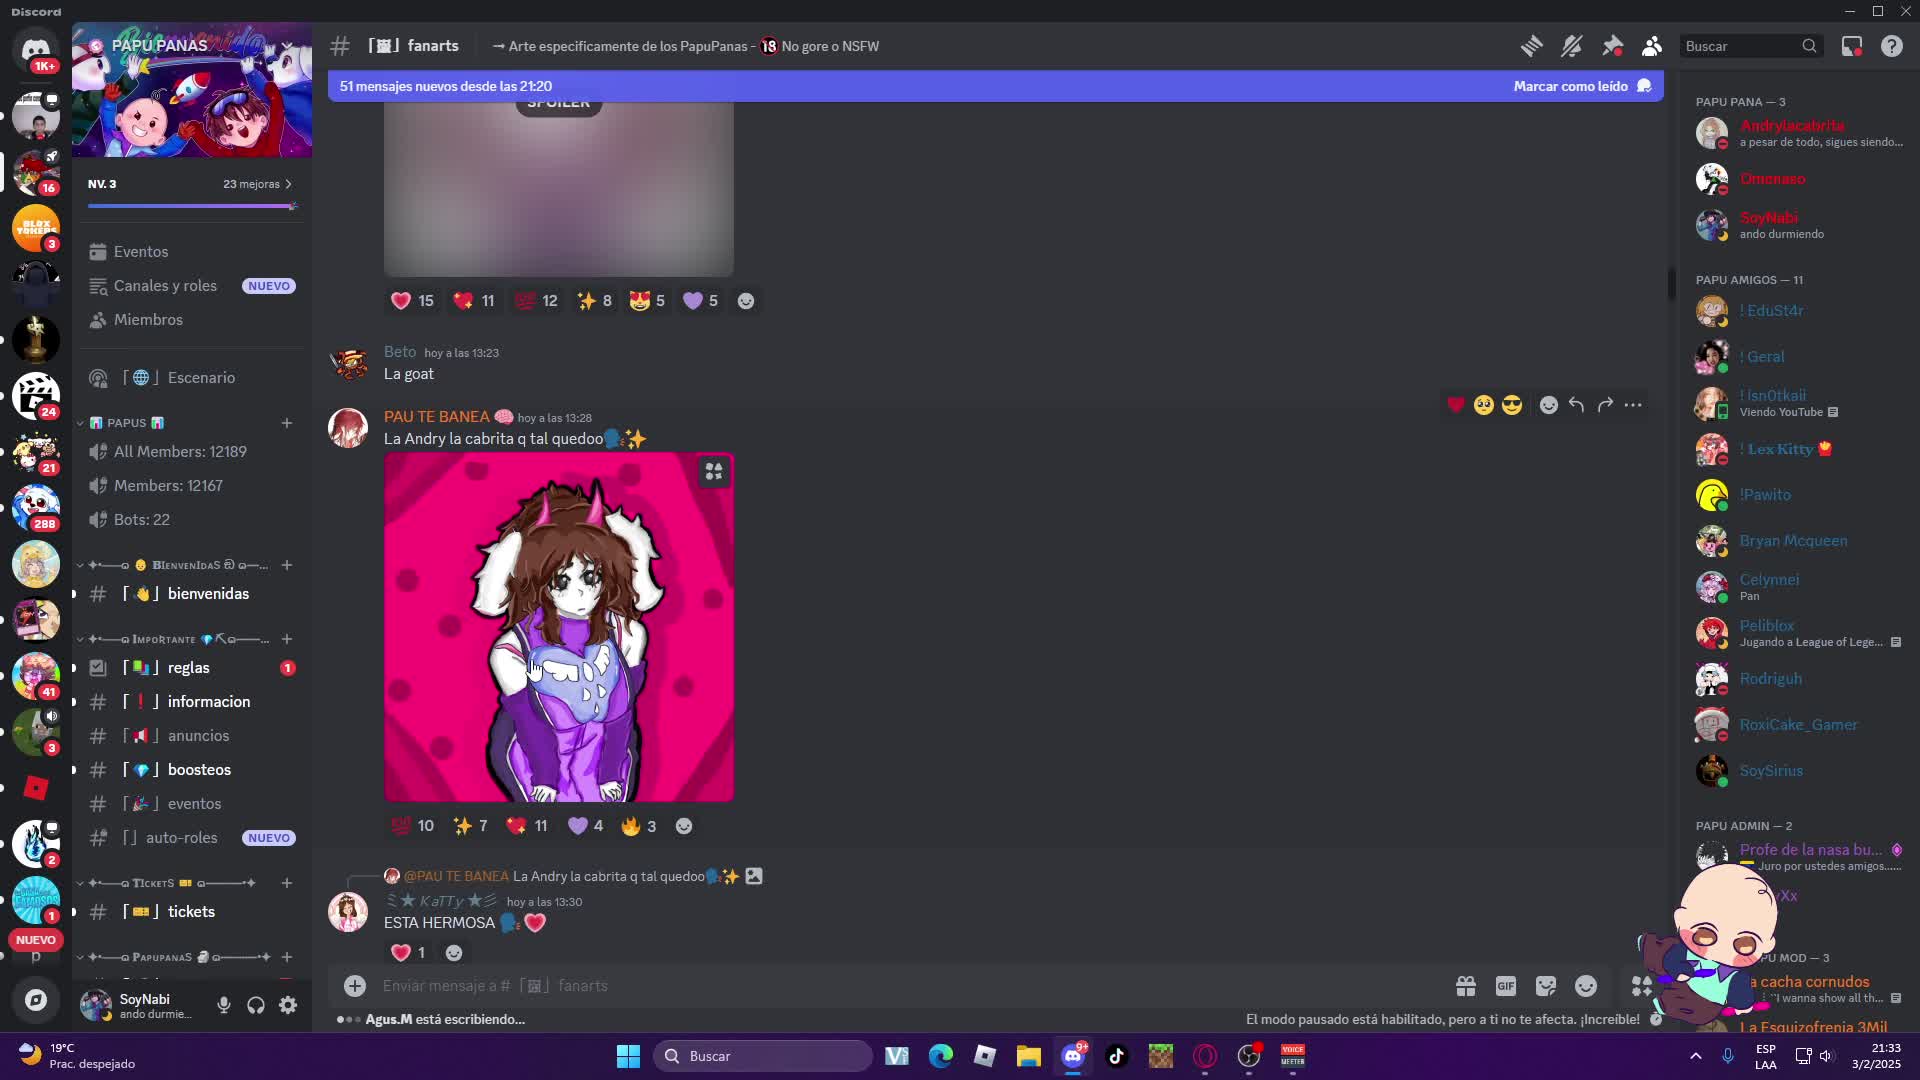Collapse the Bienvenidas category

click(x=172, y=565)
